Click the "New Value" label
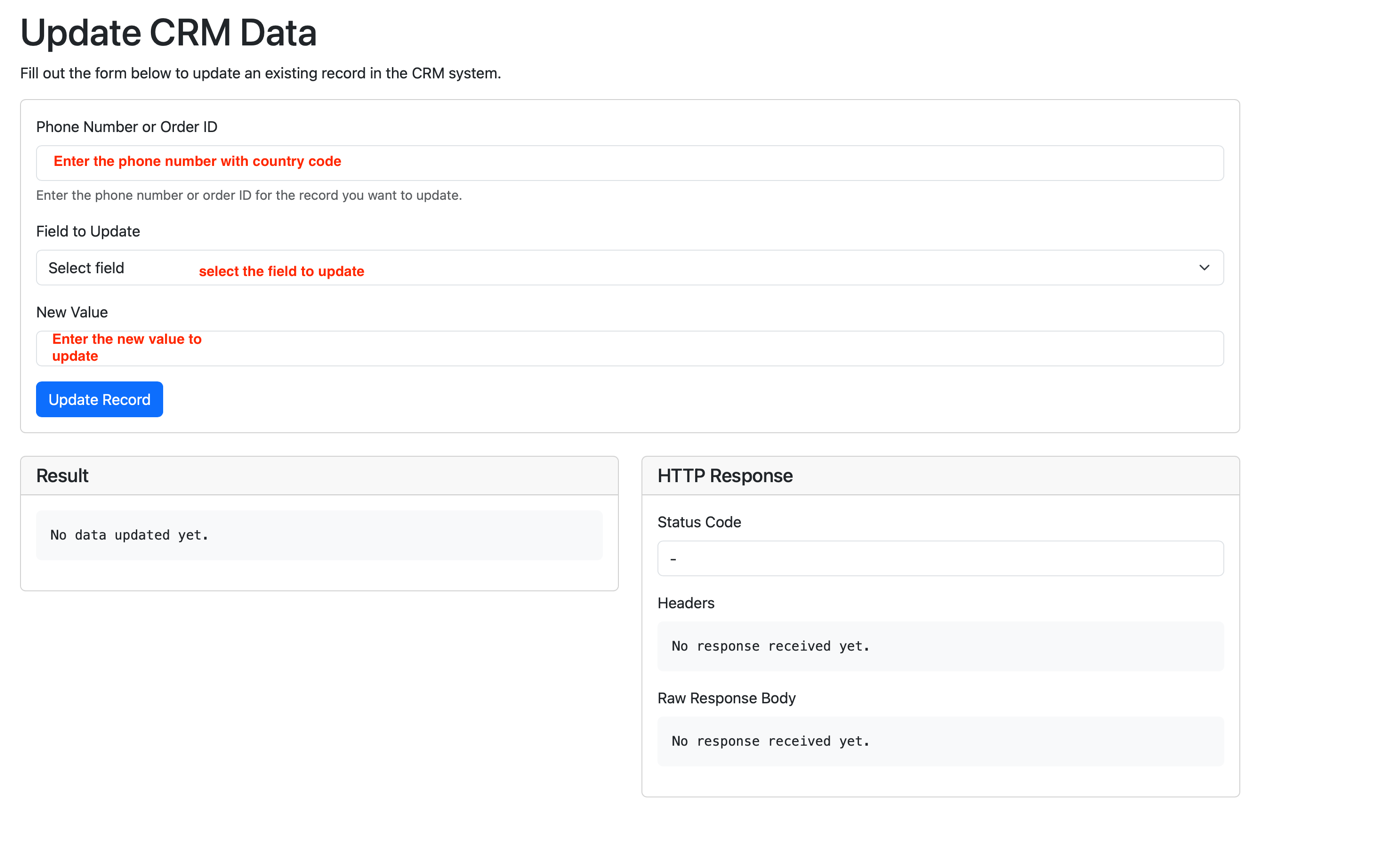 [72, 312]
